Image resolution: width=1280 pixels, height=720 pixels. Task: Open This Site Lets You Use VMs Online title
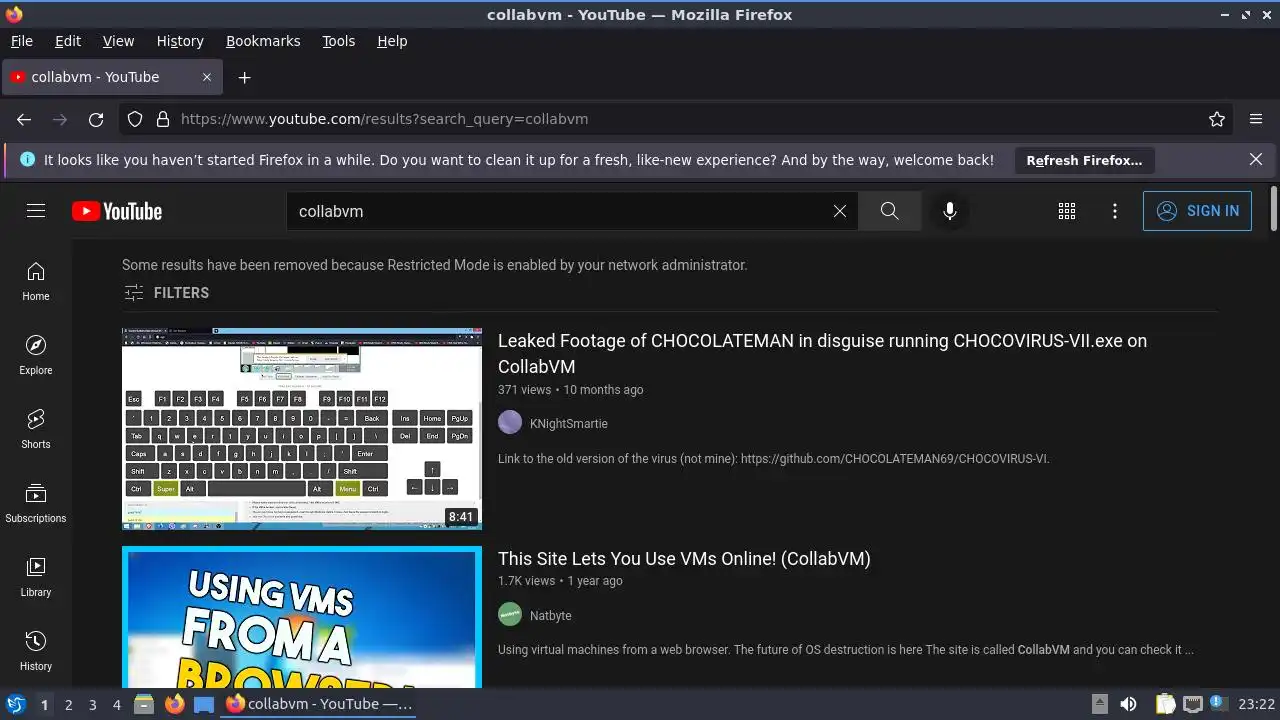pyautogui.click(x=684, y=559)
